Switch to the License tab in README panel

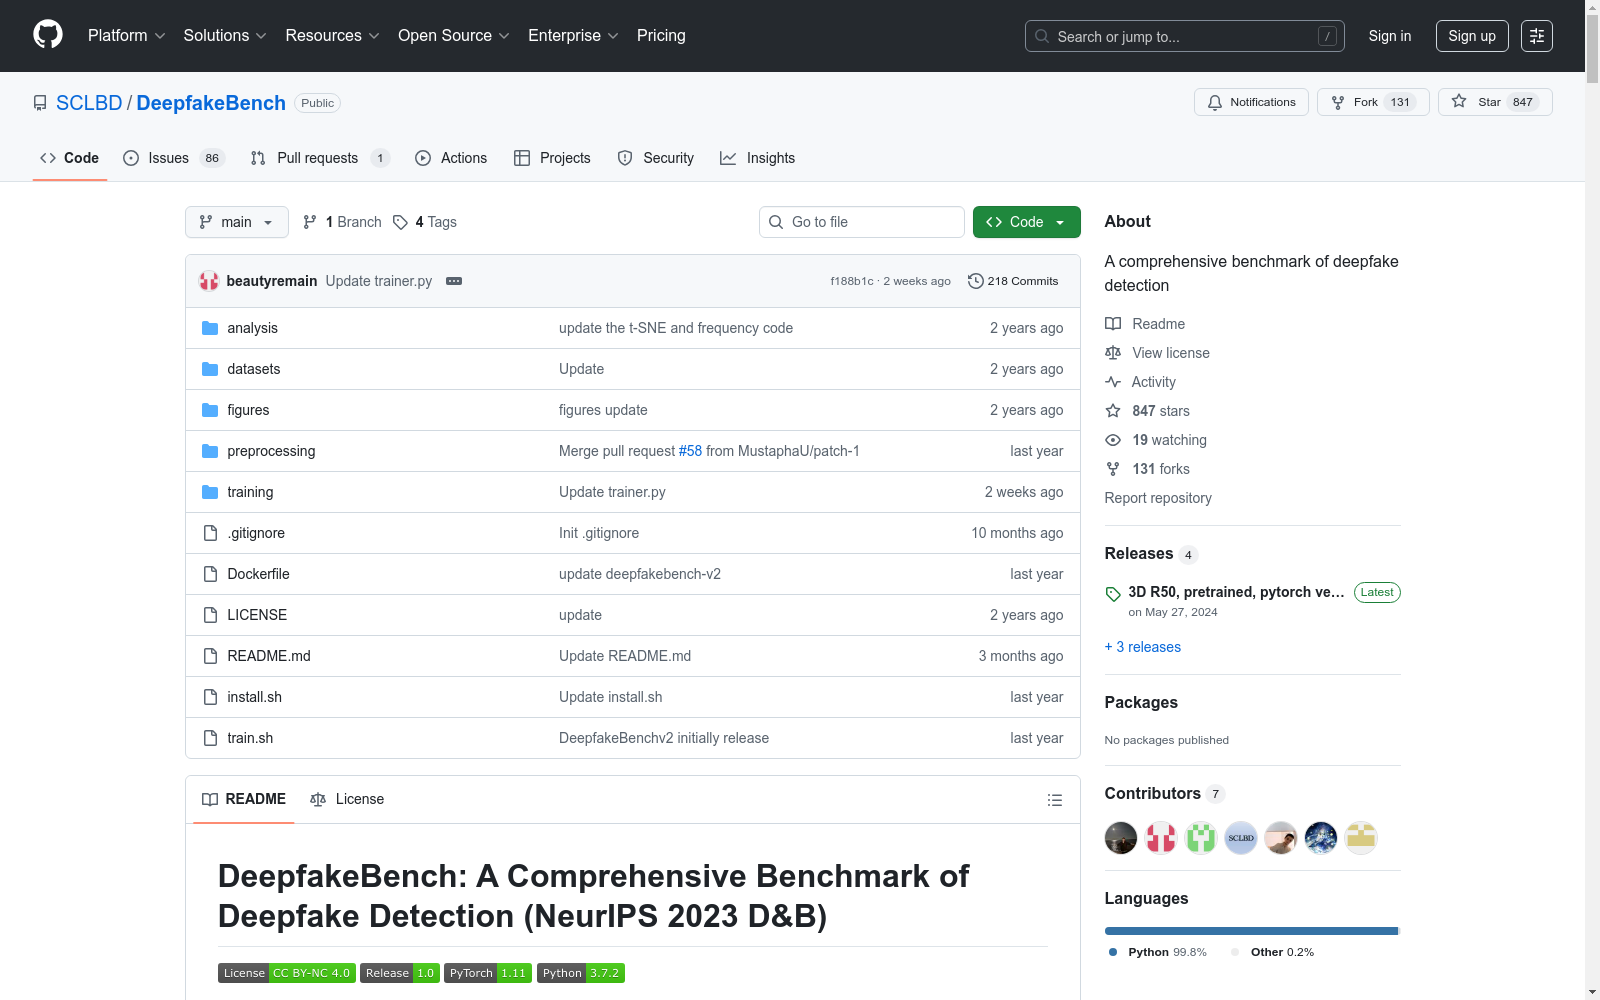[x=347, y=799]
